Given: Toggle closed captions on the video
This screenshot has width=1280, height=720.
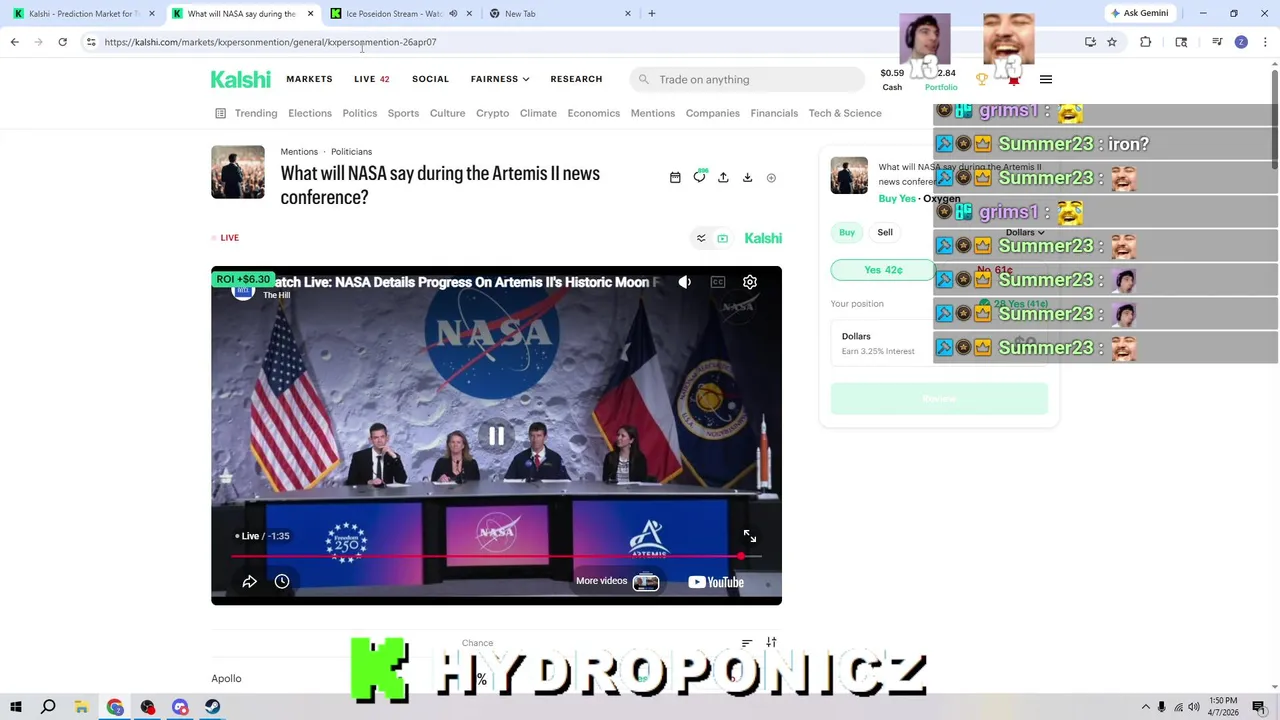Looking at the screenshot, I should [718, 282].
